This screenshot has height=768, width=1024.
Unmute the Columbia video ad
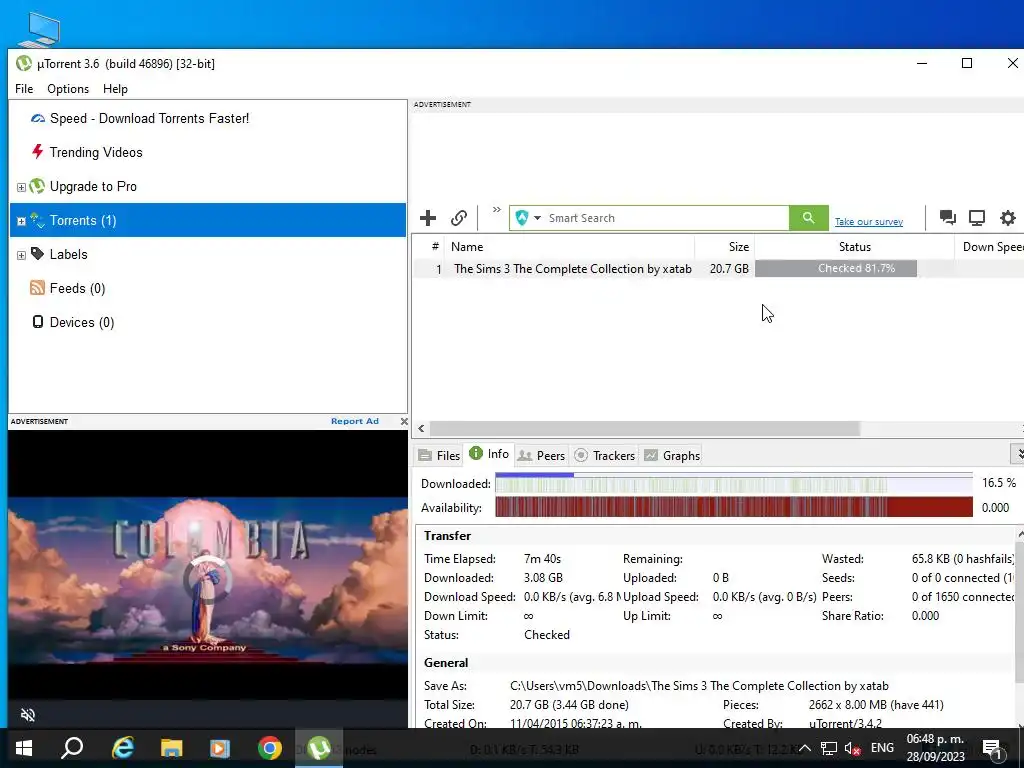click(27, 714)
